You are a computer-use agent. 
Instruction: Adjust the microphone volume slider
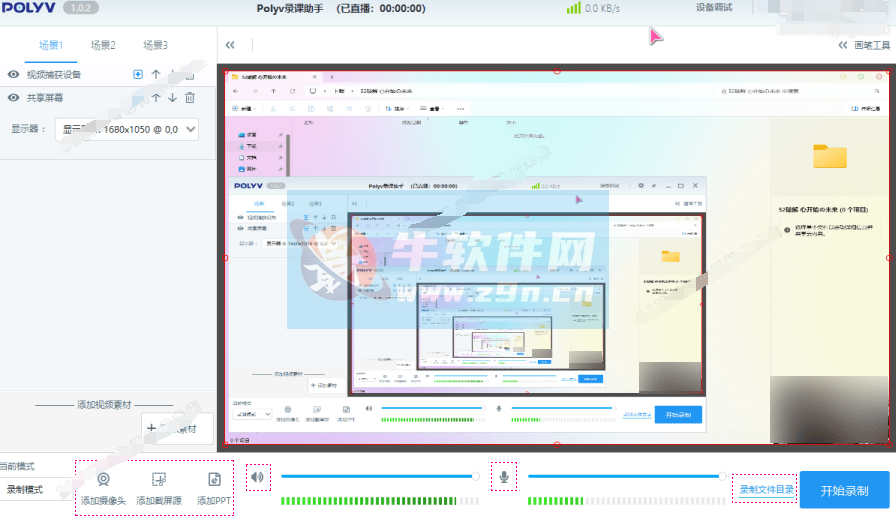(x=627, y=476)
